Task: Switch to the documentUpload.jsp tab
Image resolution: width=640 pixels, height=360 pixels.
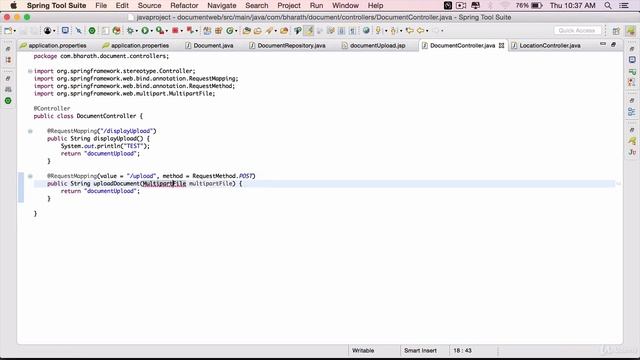Action: (374, 46)
